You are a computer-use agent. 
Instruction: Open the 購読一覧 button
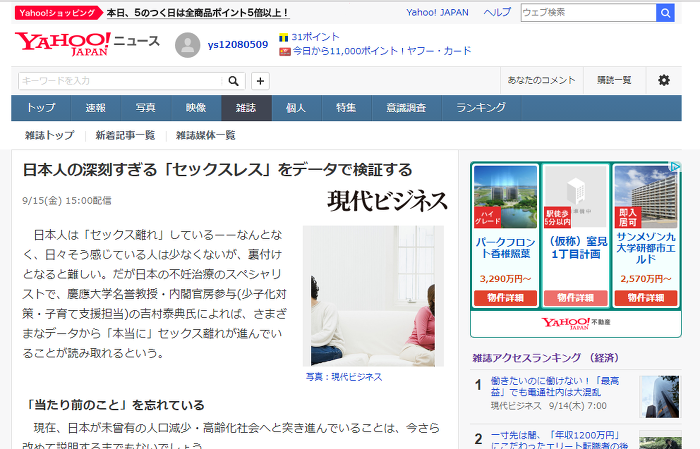click(x=615, y=80)
